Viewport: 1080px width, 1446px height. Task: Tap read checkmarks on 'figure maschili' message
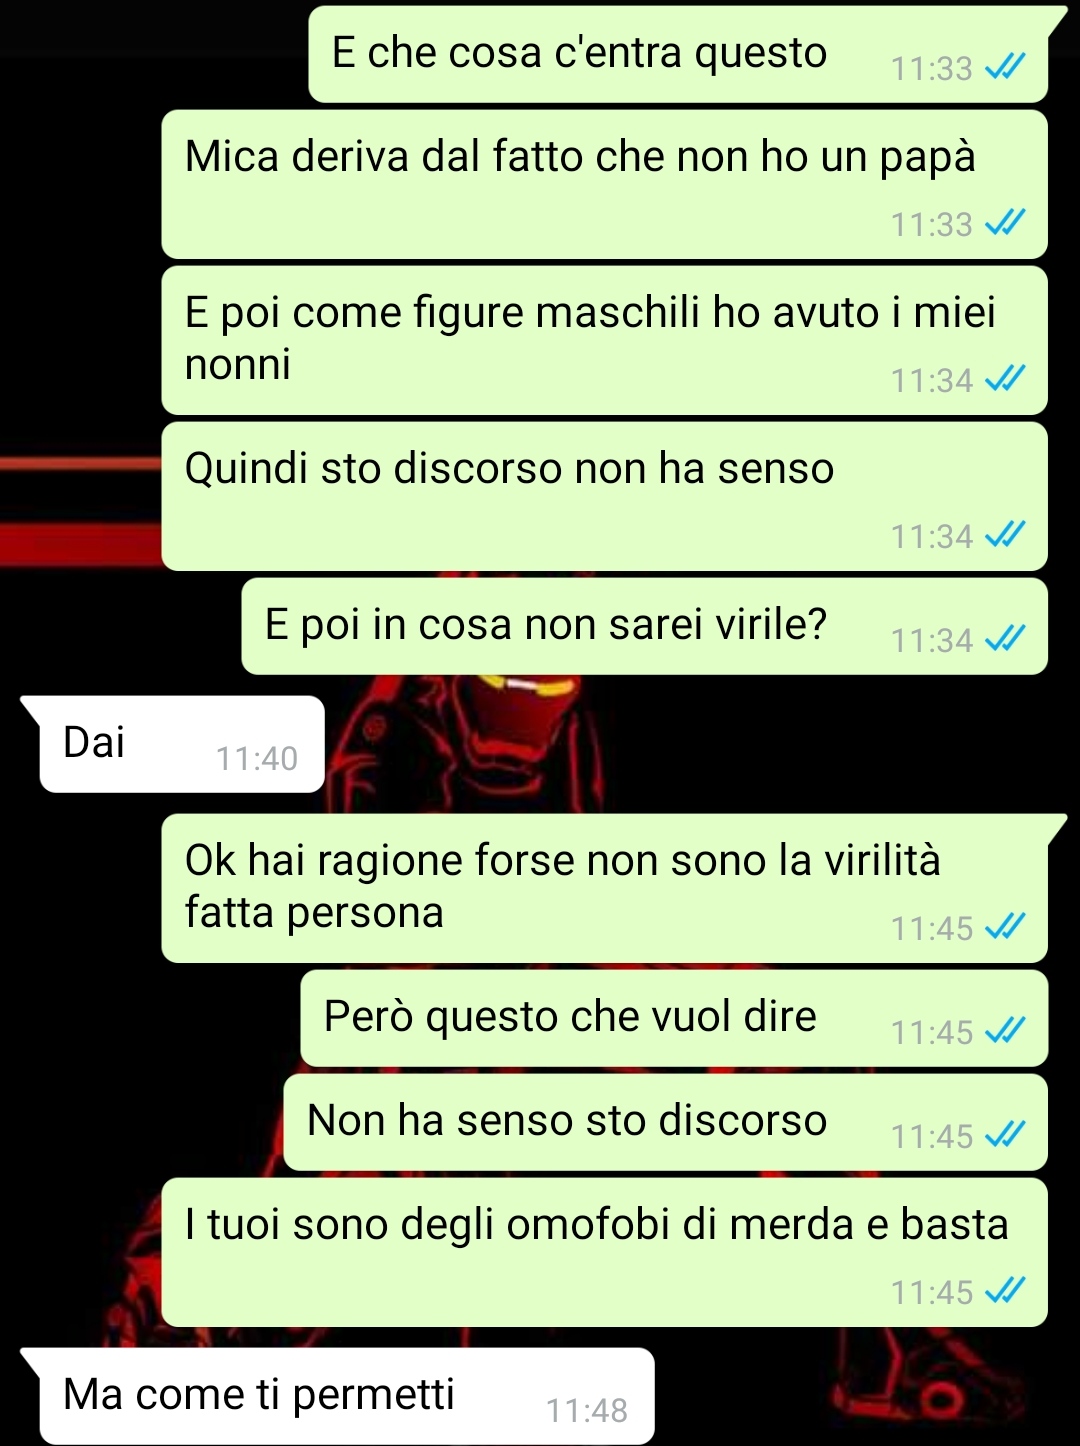tap(1004, 380)
